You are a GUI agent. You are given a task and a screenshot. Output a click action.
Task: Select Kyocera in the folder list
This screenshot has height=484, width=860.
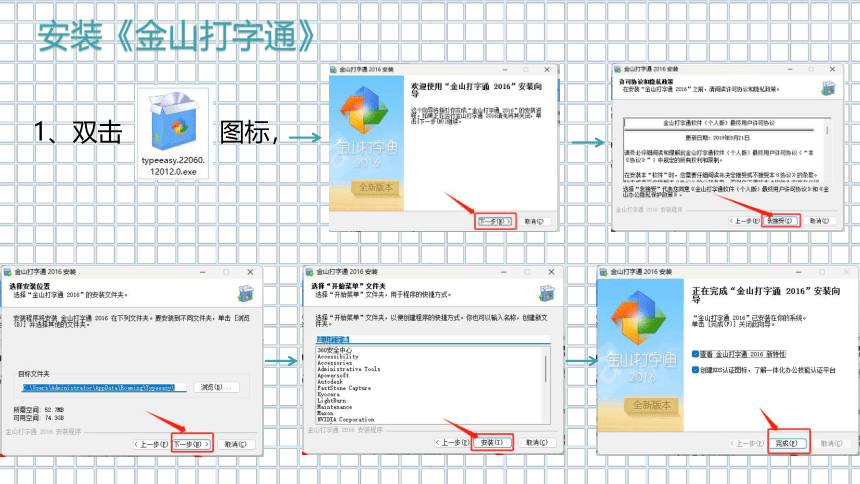click(329, 395)
